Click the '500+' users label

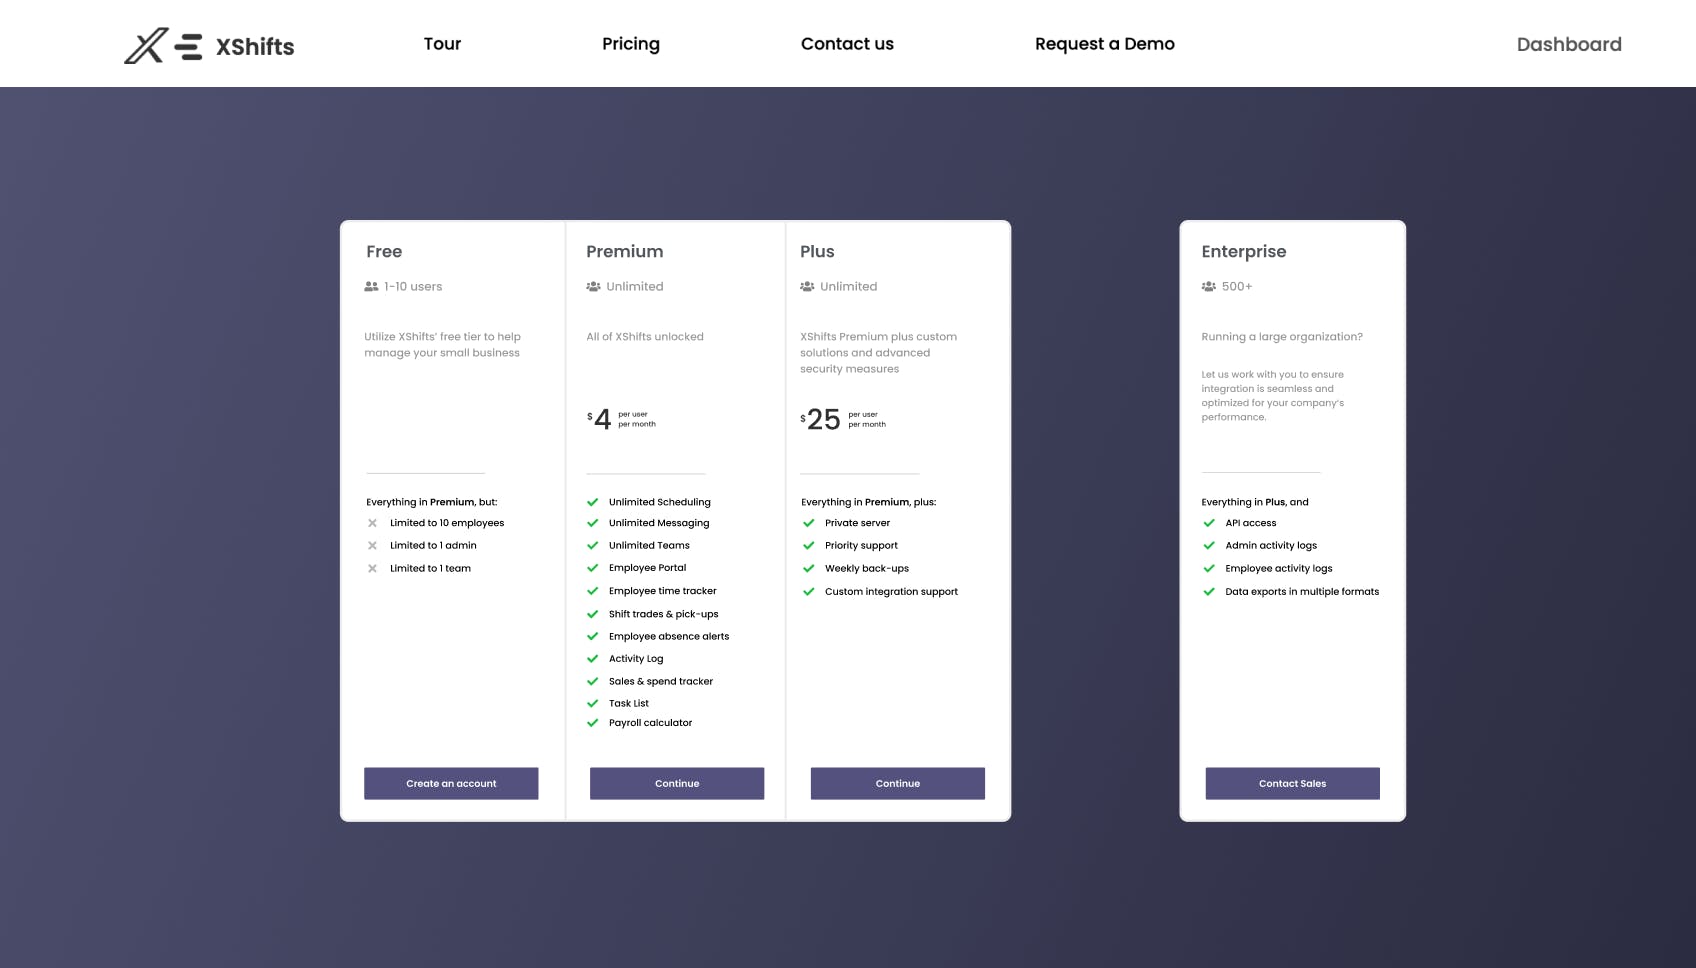coord(1237,287)
